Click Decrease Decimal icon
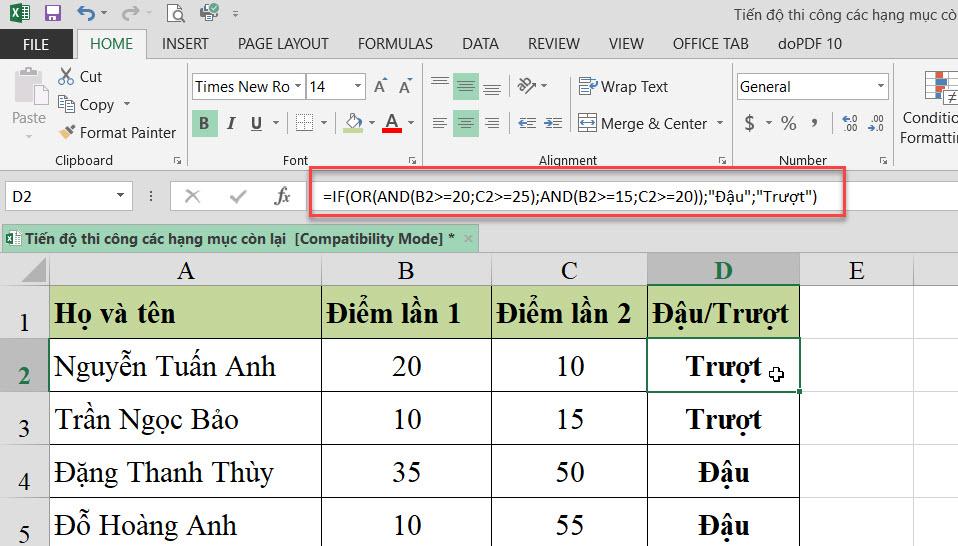The width and height of the screenshot is (958, 546). pyautogui.click(x=876, y=123)
